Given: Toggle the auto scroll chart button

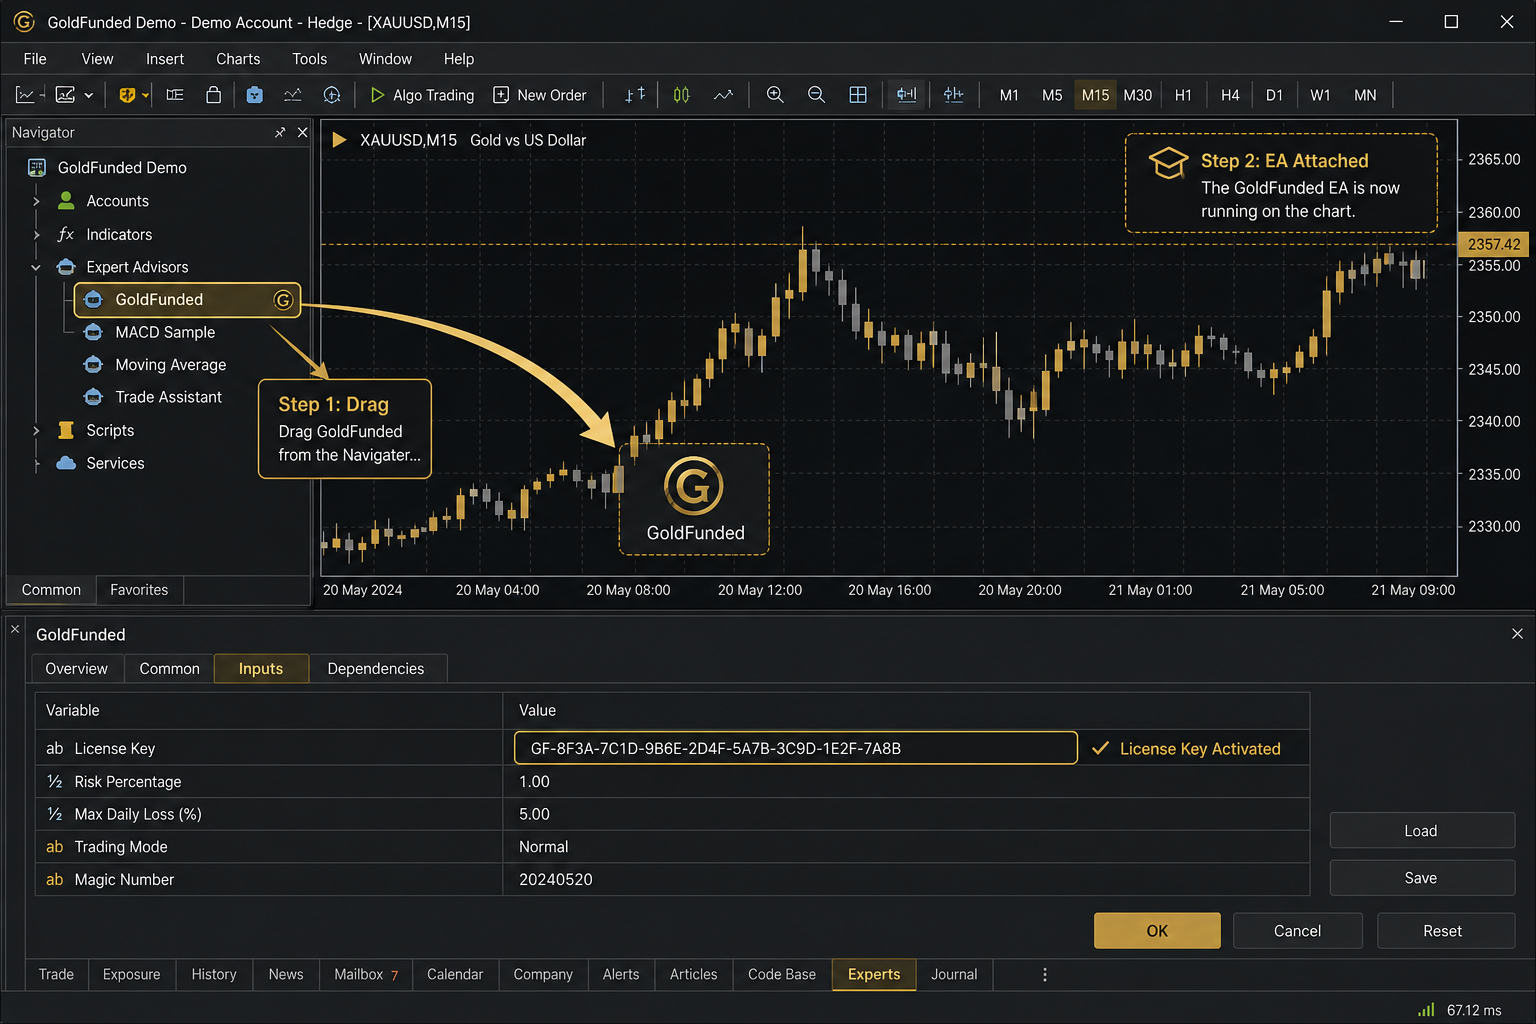Looking at the screenshot, I should point(906,95).
